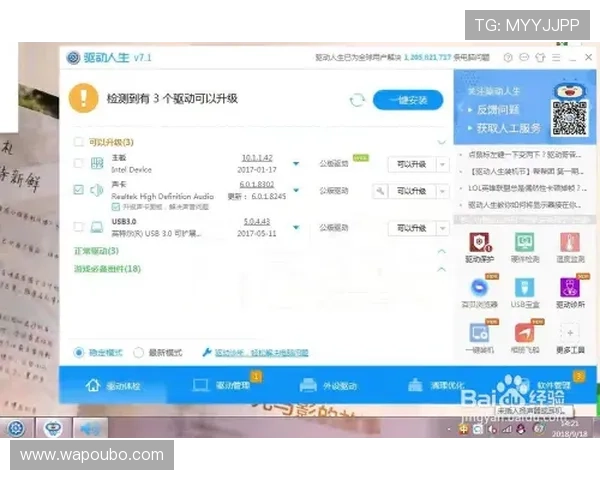This screenshot has width=600, height=480.
Task: Open news item starting with LOL英雄联盟
Action: [527, 188]
